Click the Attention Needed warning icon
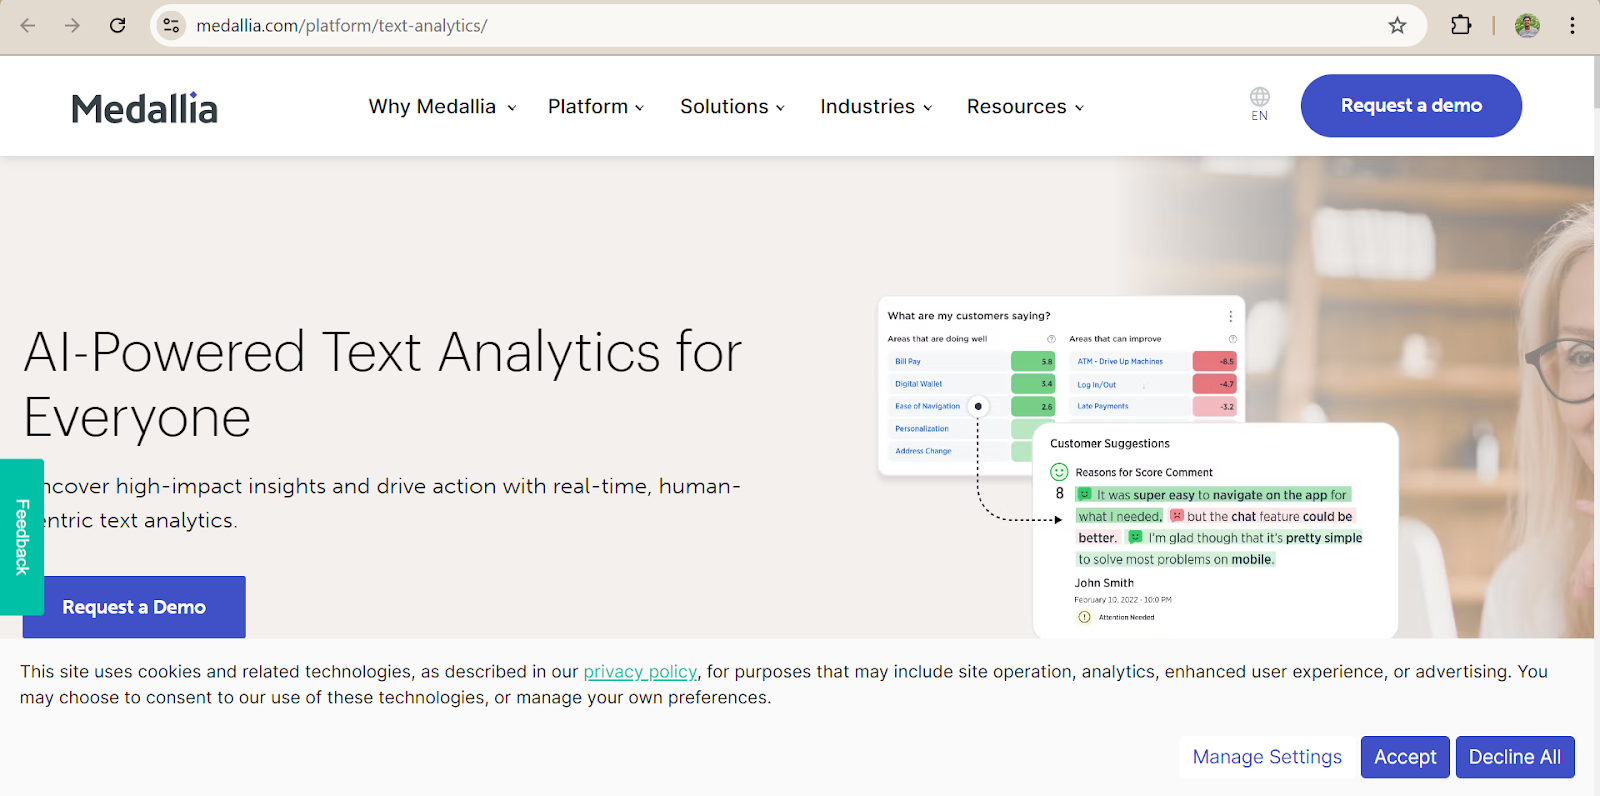The width and height of the screenshot is (1600, 796). click(x=1084, y=617)
